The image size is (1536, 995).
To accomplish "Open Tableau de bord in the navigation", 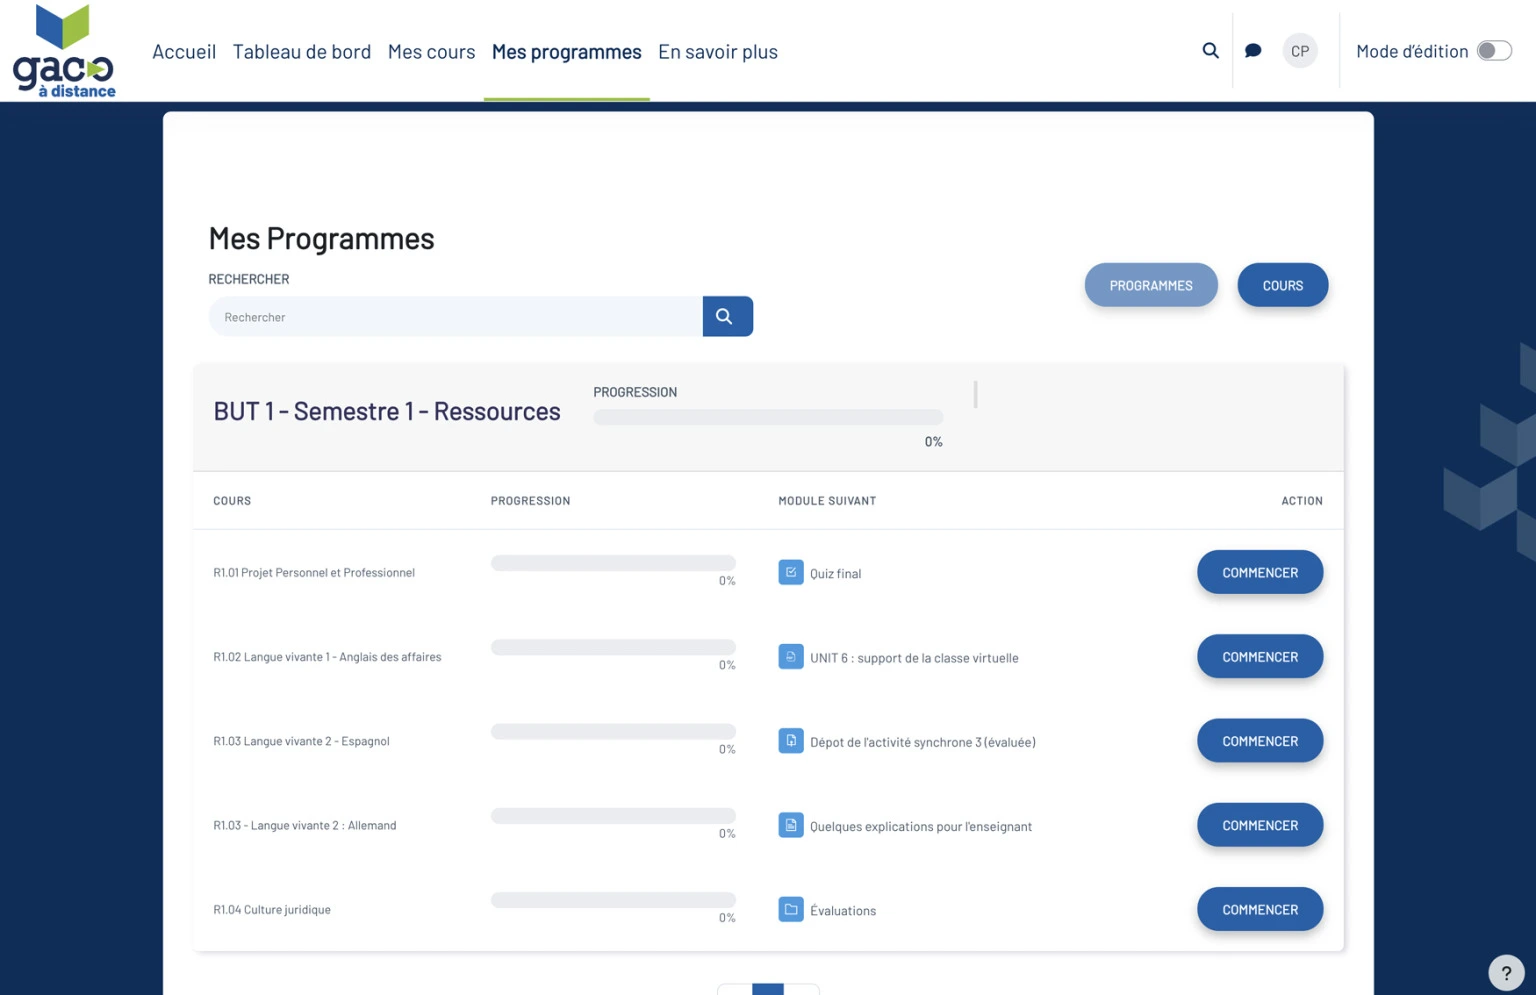I will (x=302, y=51).
